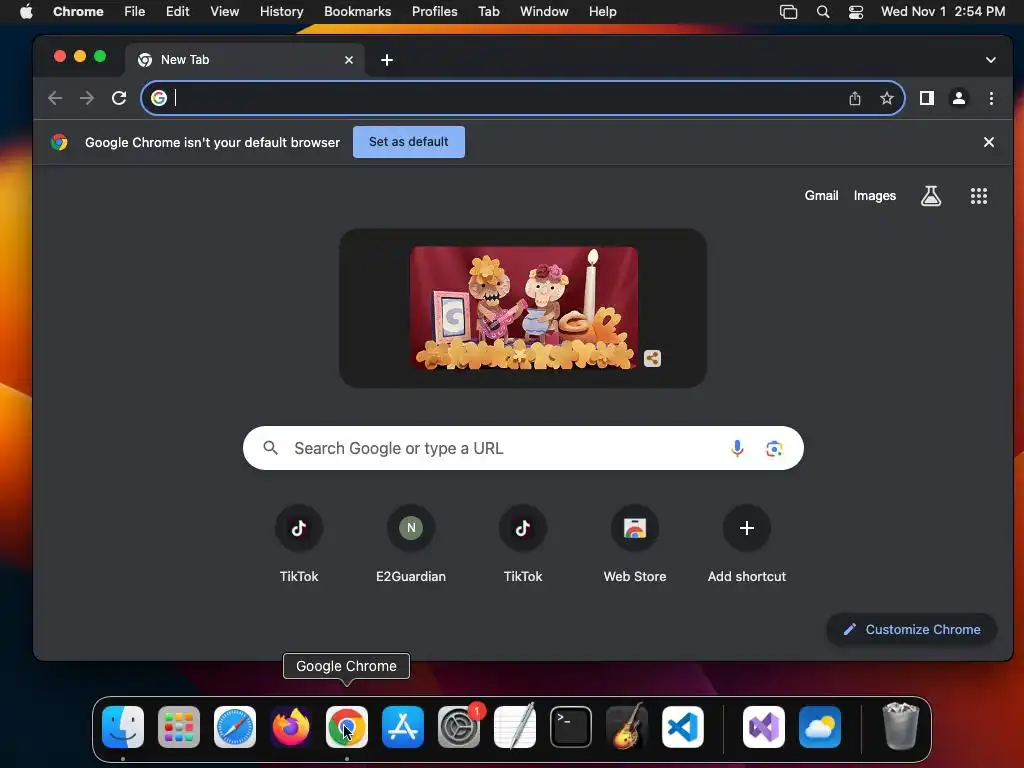Open Search Labs flask icon
This screenshot has height=768, width=1024.
coord(931,196)
